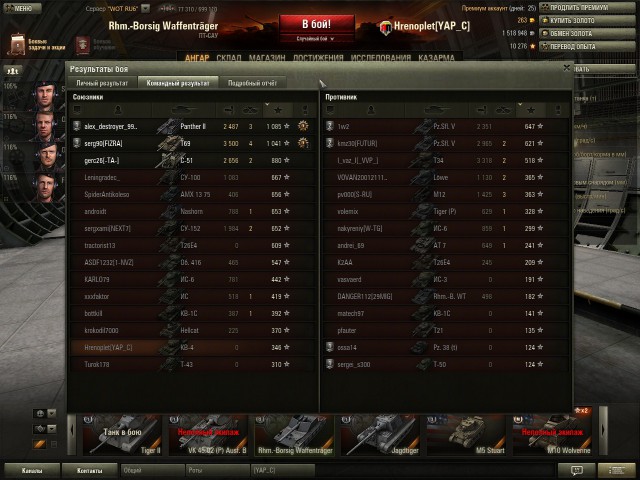The height and width of the screenshot is (480, 640).
Task: Open the МАГАЗИН store menu
Action: click(x=267, y=58)
